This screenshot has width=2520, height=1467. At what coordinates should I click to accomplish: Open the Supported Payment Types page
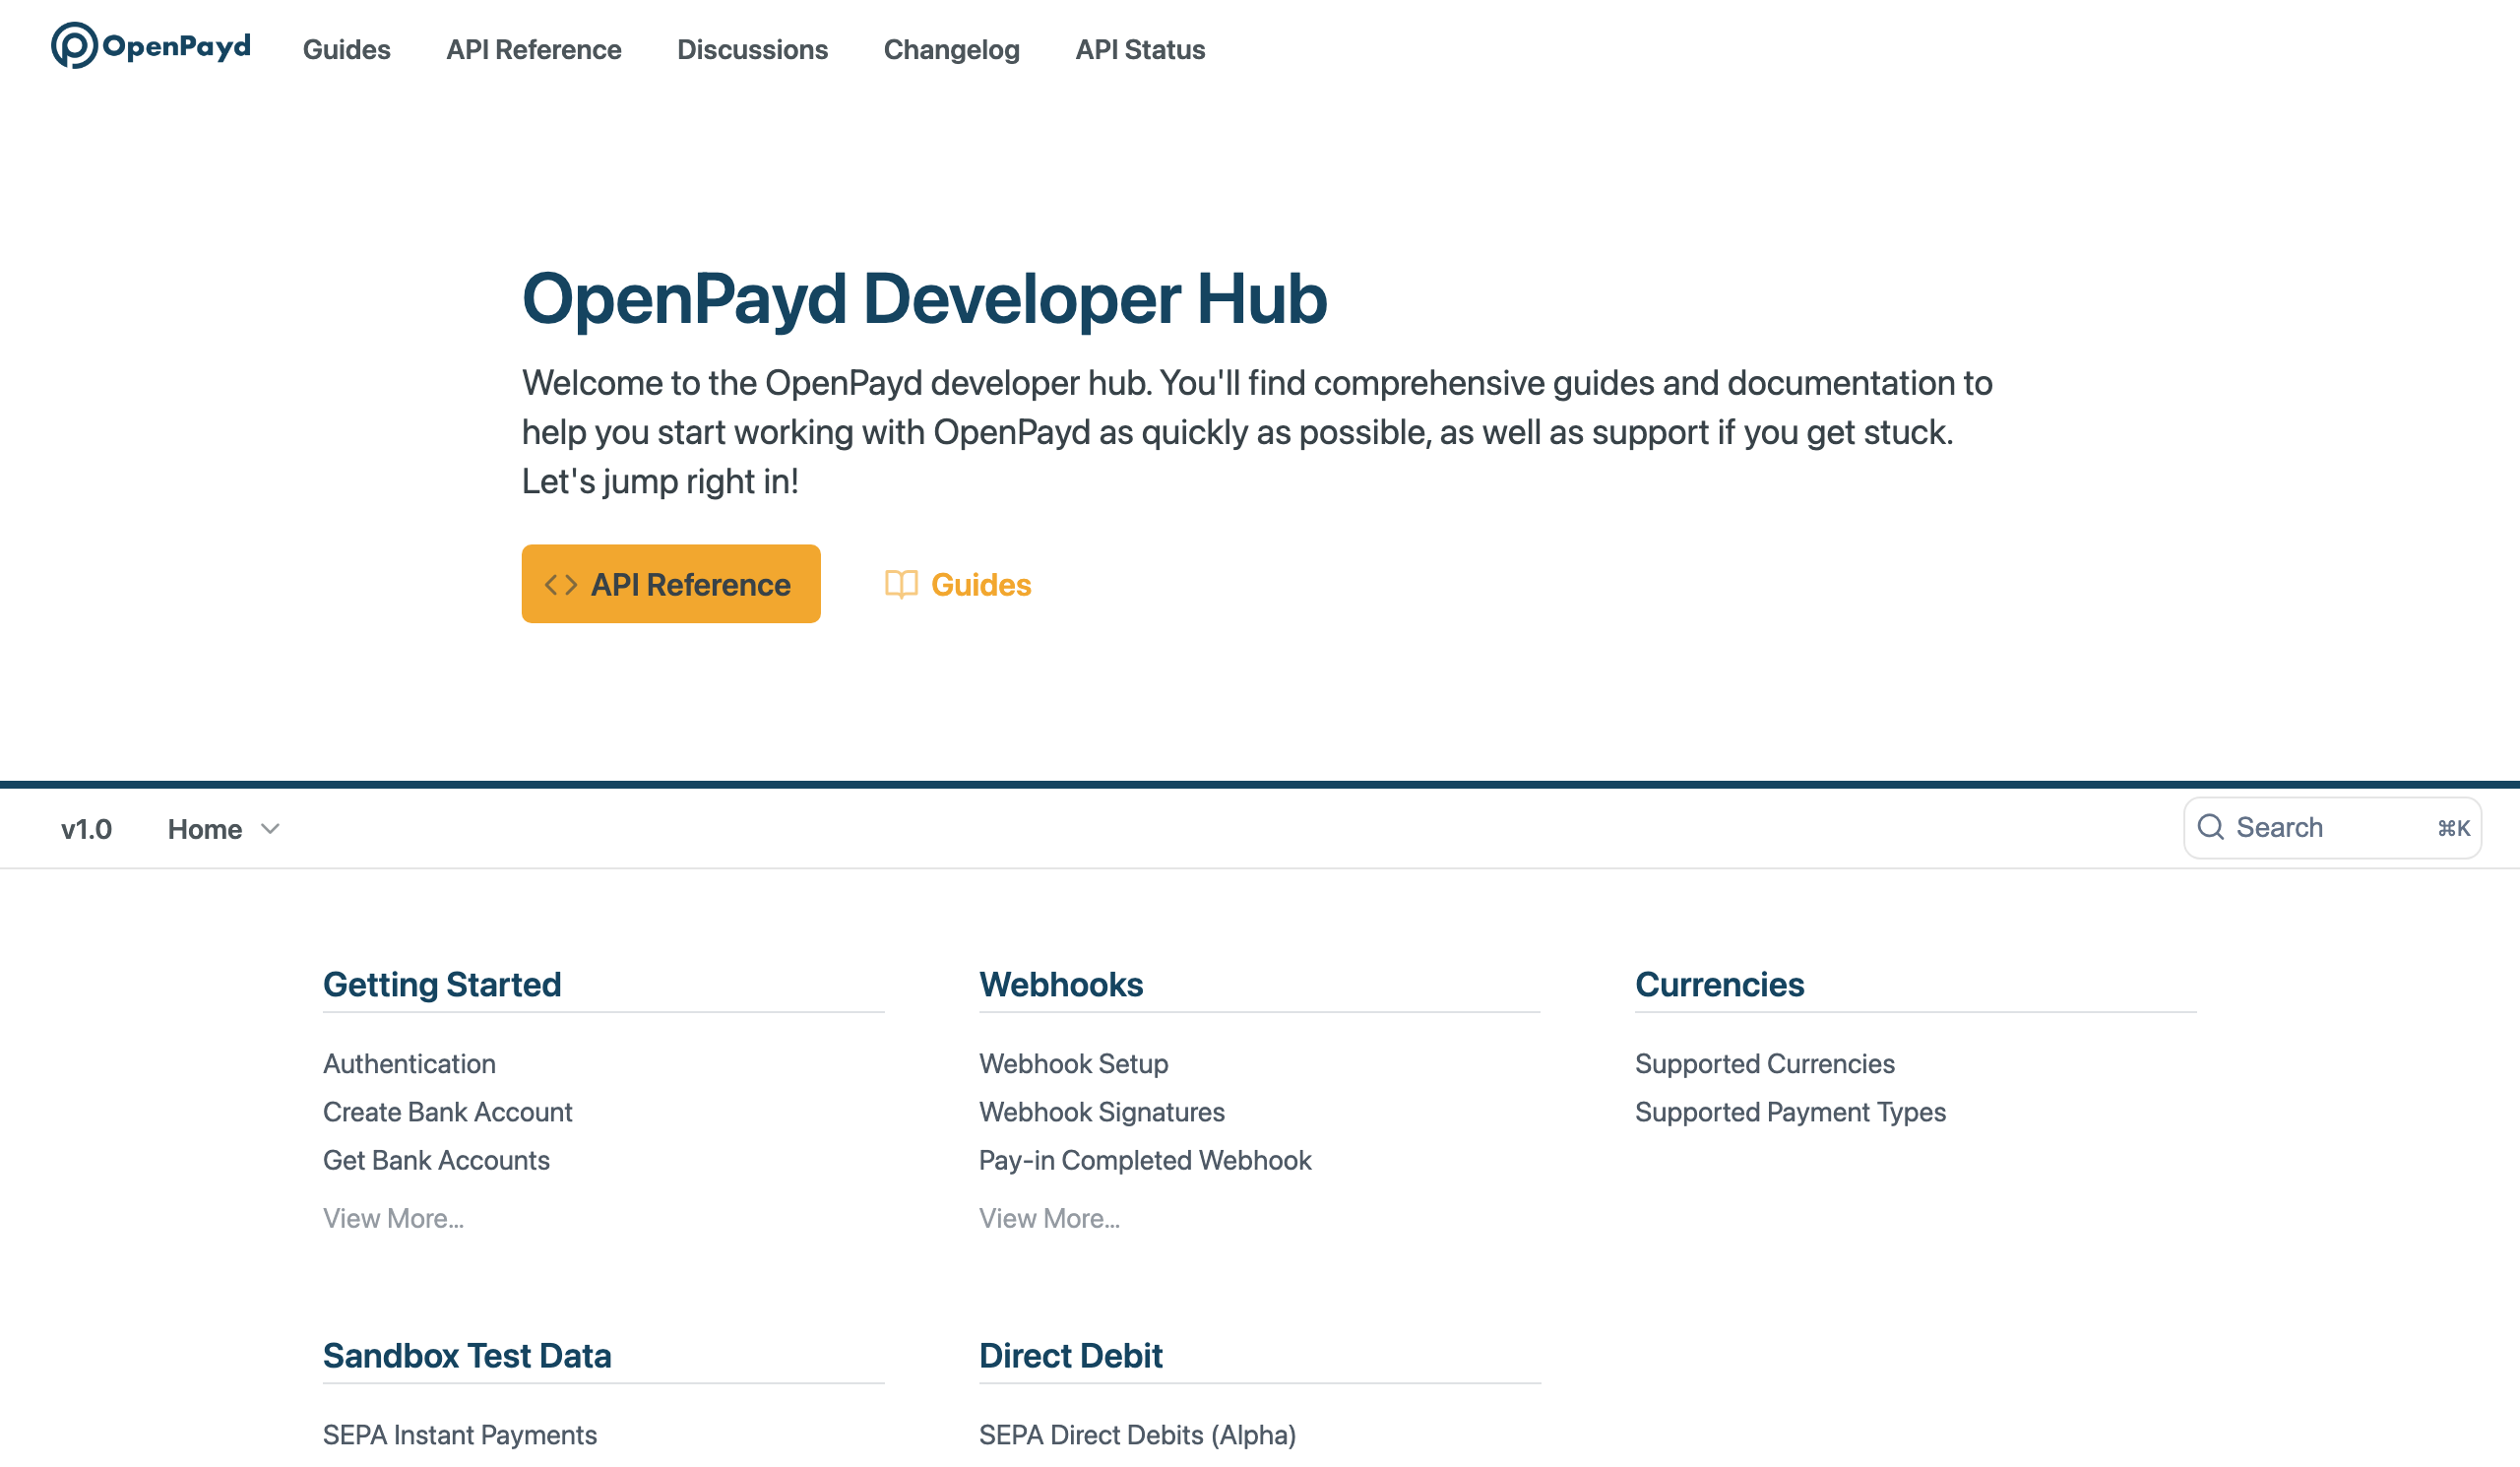1790,1113
